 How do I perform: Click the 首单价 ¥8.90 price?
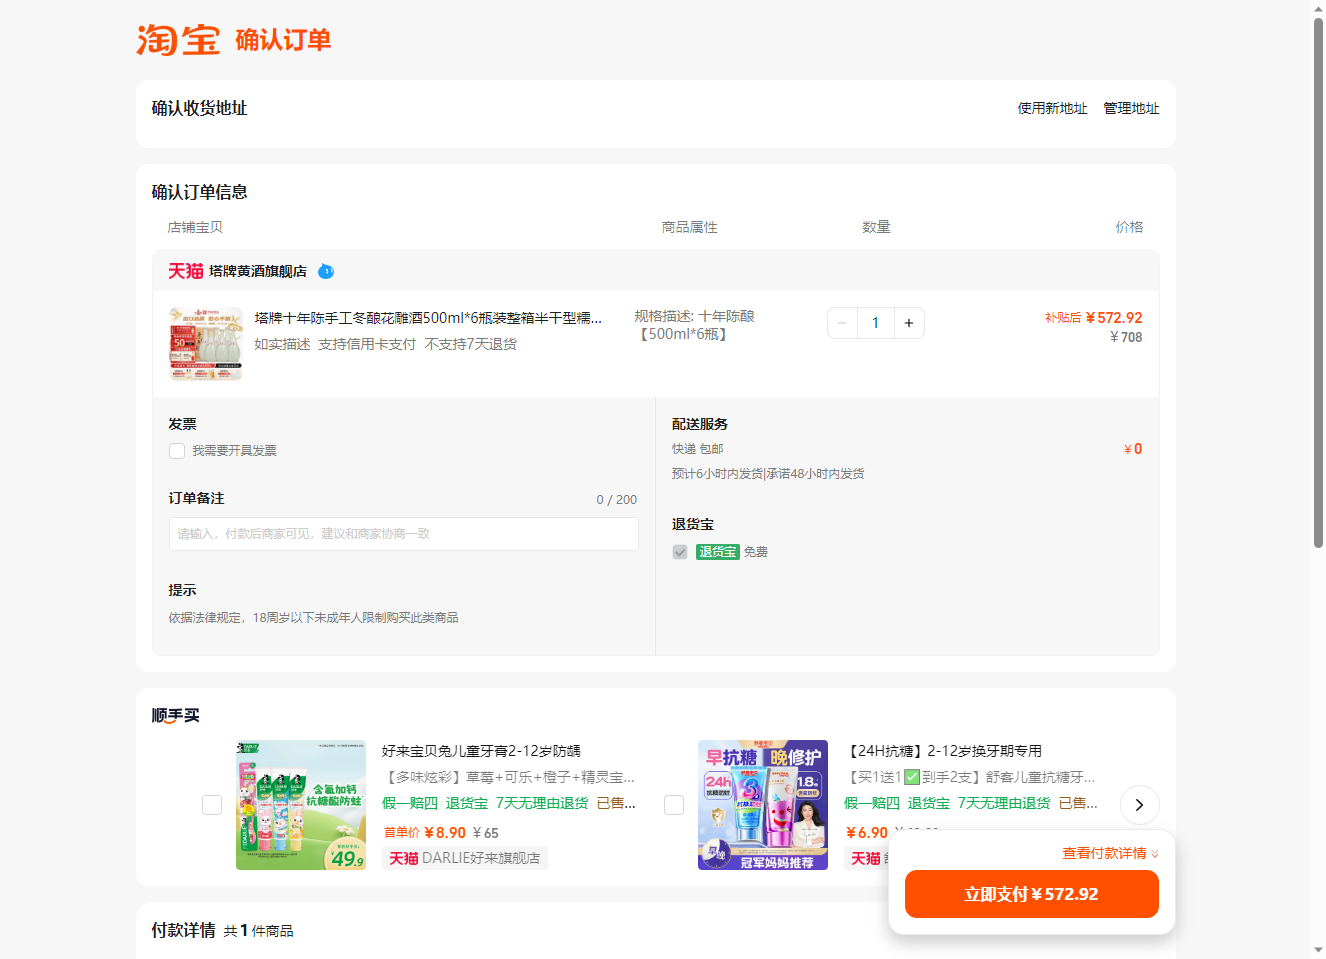(425, 832)
